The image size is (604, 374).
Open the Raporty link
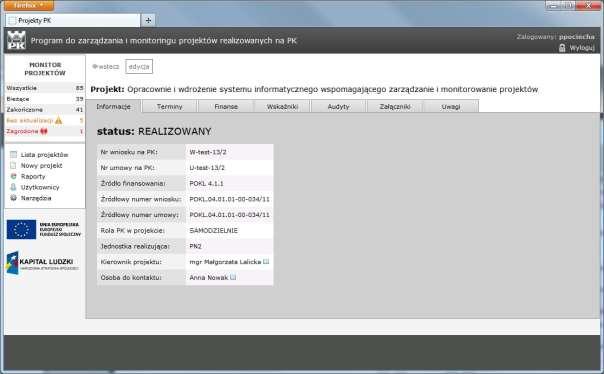tap(33, 176)
